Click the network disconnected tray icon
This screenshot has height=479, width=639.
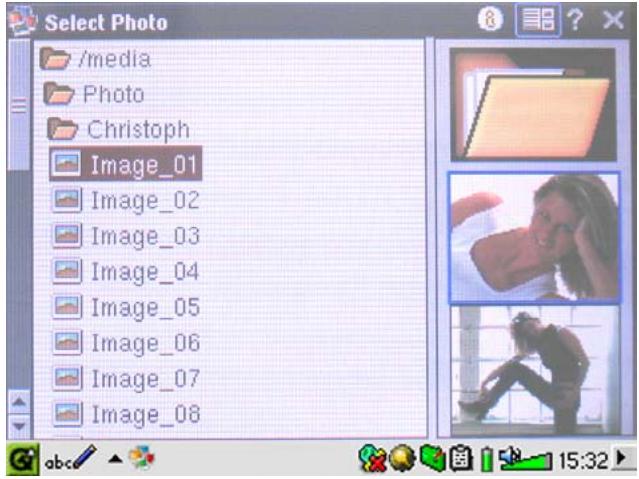point(372,459)
